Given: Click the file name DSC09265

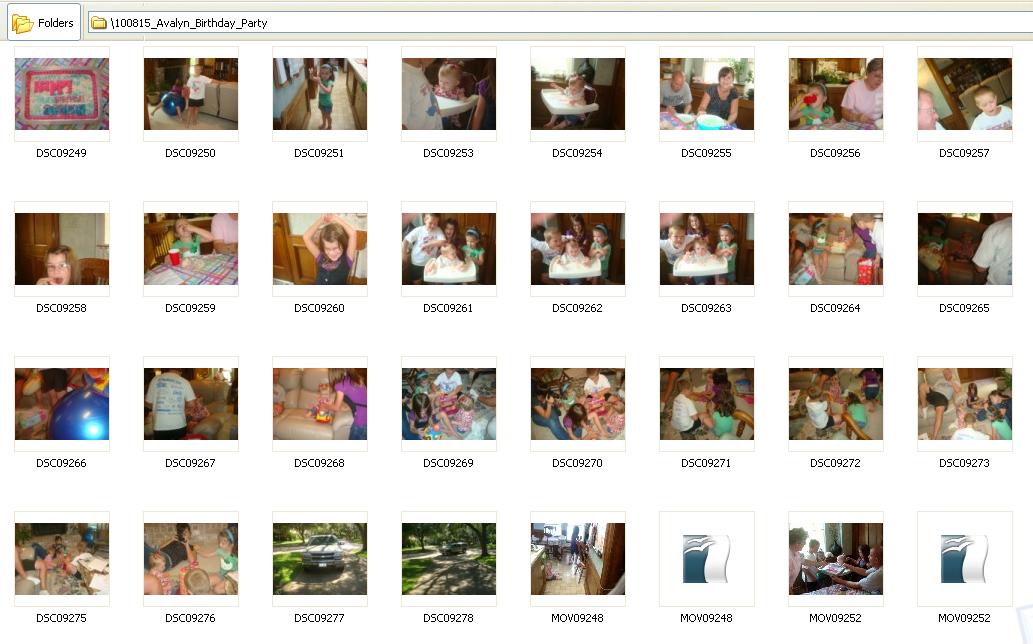Looking at the screenshot, I should click(x=964, y=308).
